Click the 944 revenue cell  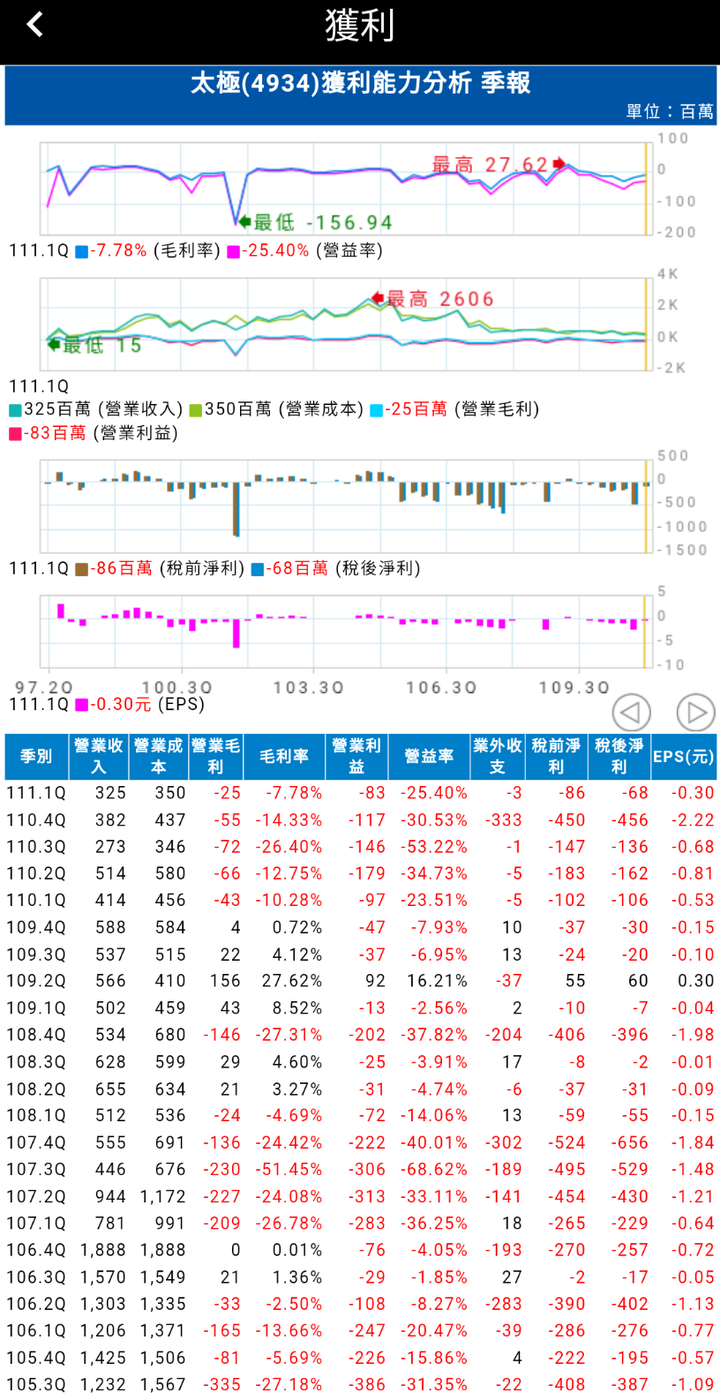click(110, 1197)
